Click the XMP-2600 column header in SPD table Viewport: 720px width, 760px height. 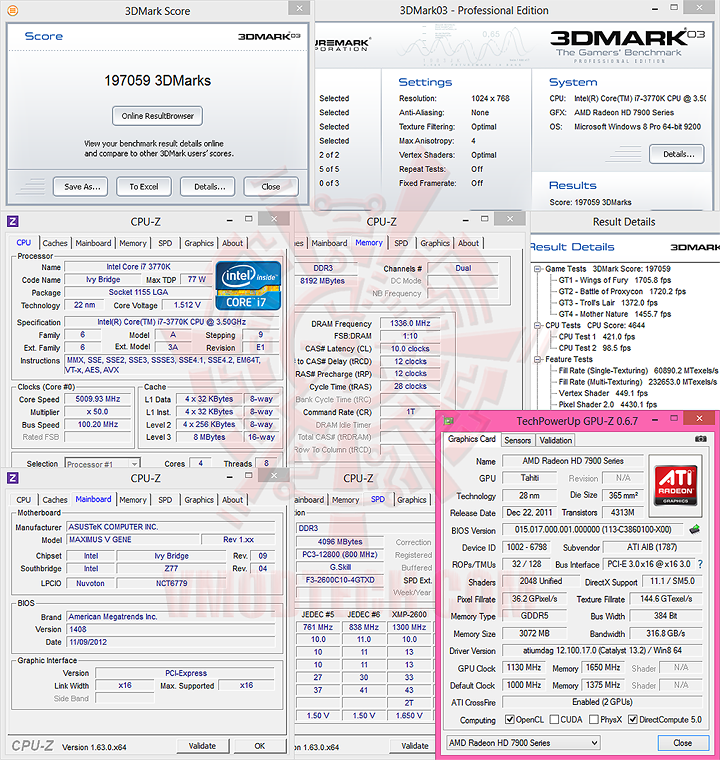pos(409,614)
